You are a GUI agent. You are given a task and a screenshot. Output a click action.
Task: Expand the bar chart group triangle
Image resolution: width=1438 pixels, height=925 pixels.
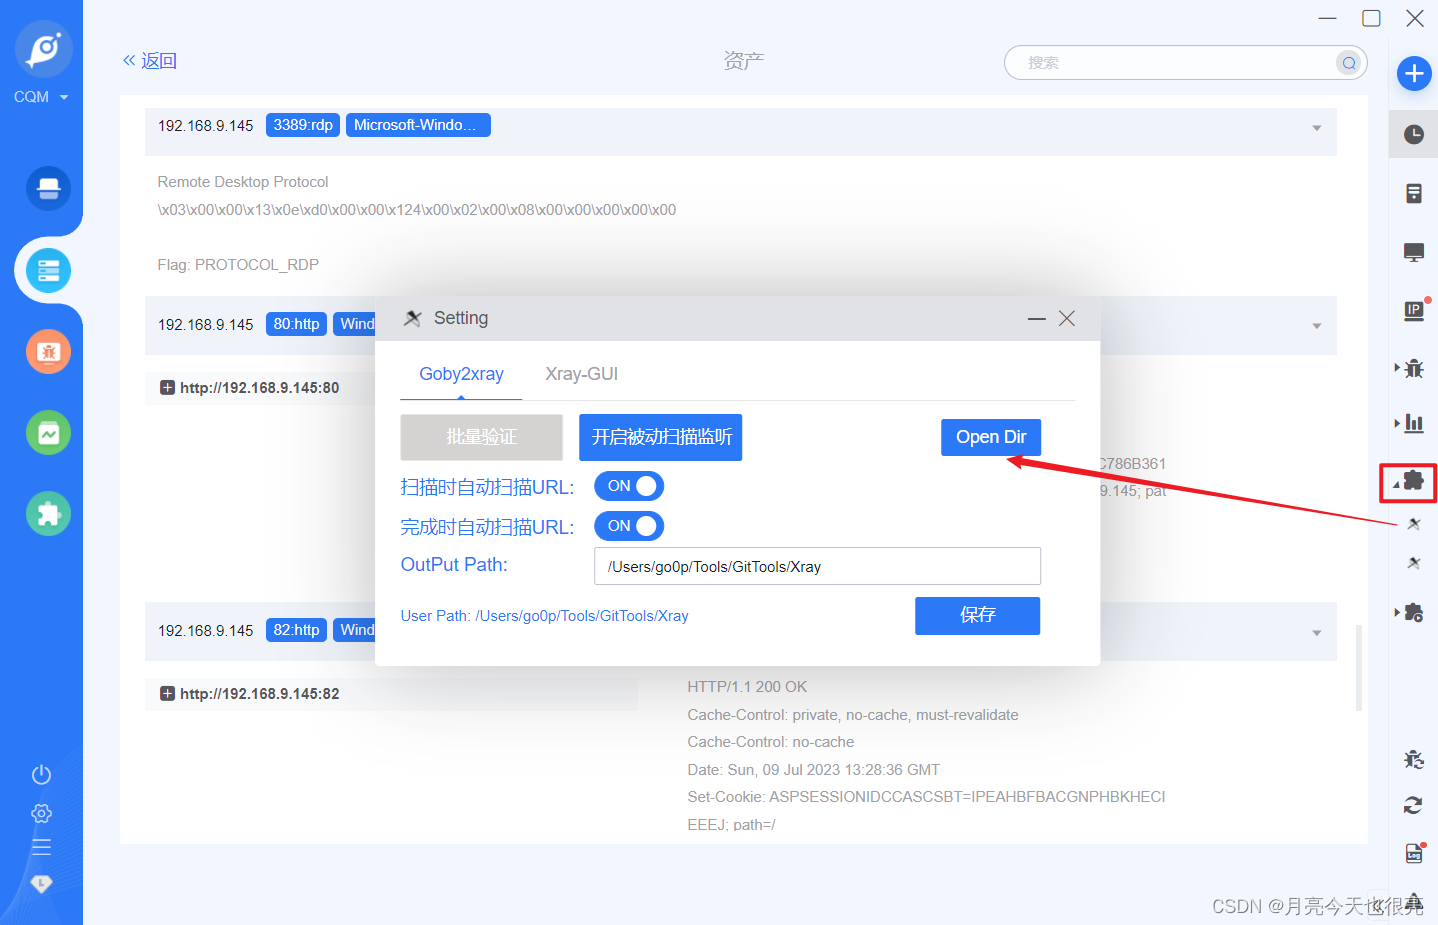click(1397, 423)
